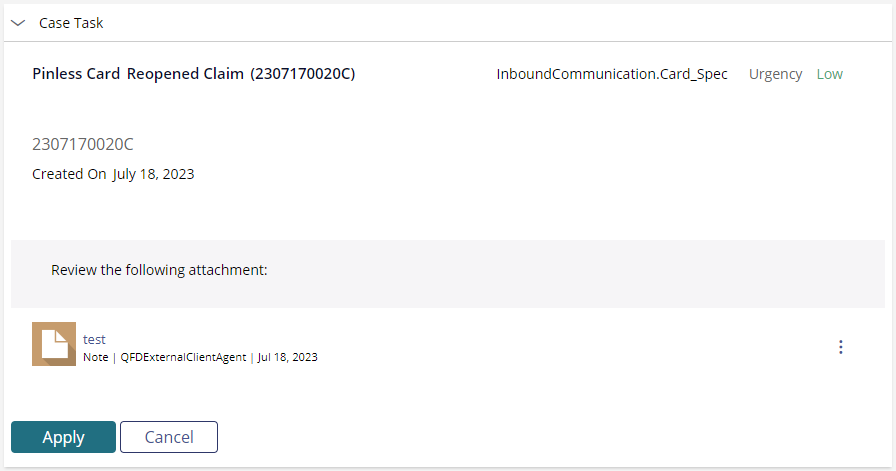Click the Case Task header label
896x471 pixels.
pos(71,23)
